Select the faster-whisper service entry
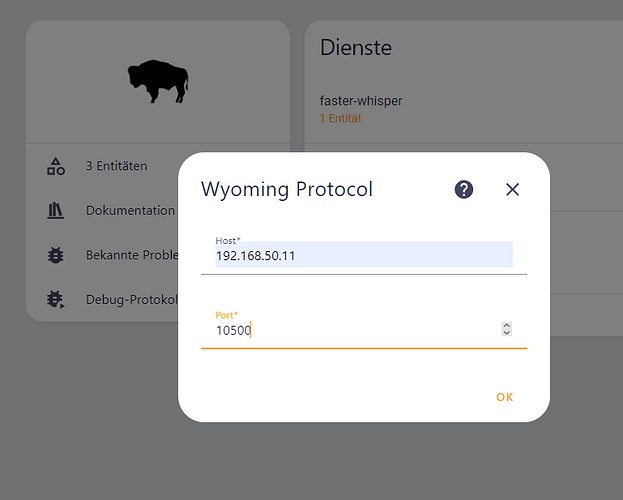 pos(361,101)
